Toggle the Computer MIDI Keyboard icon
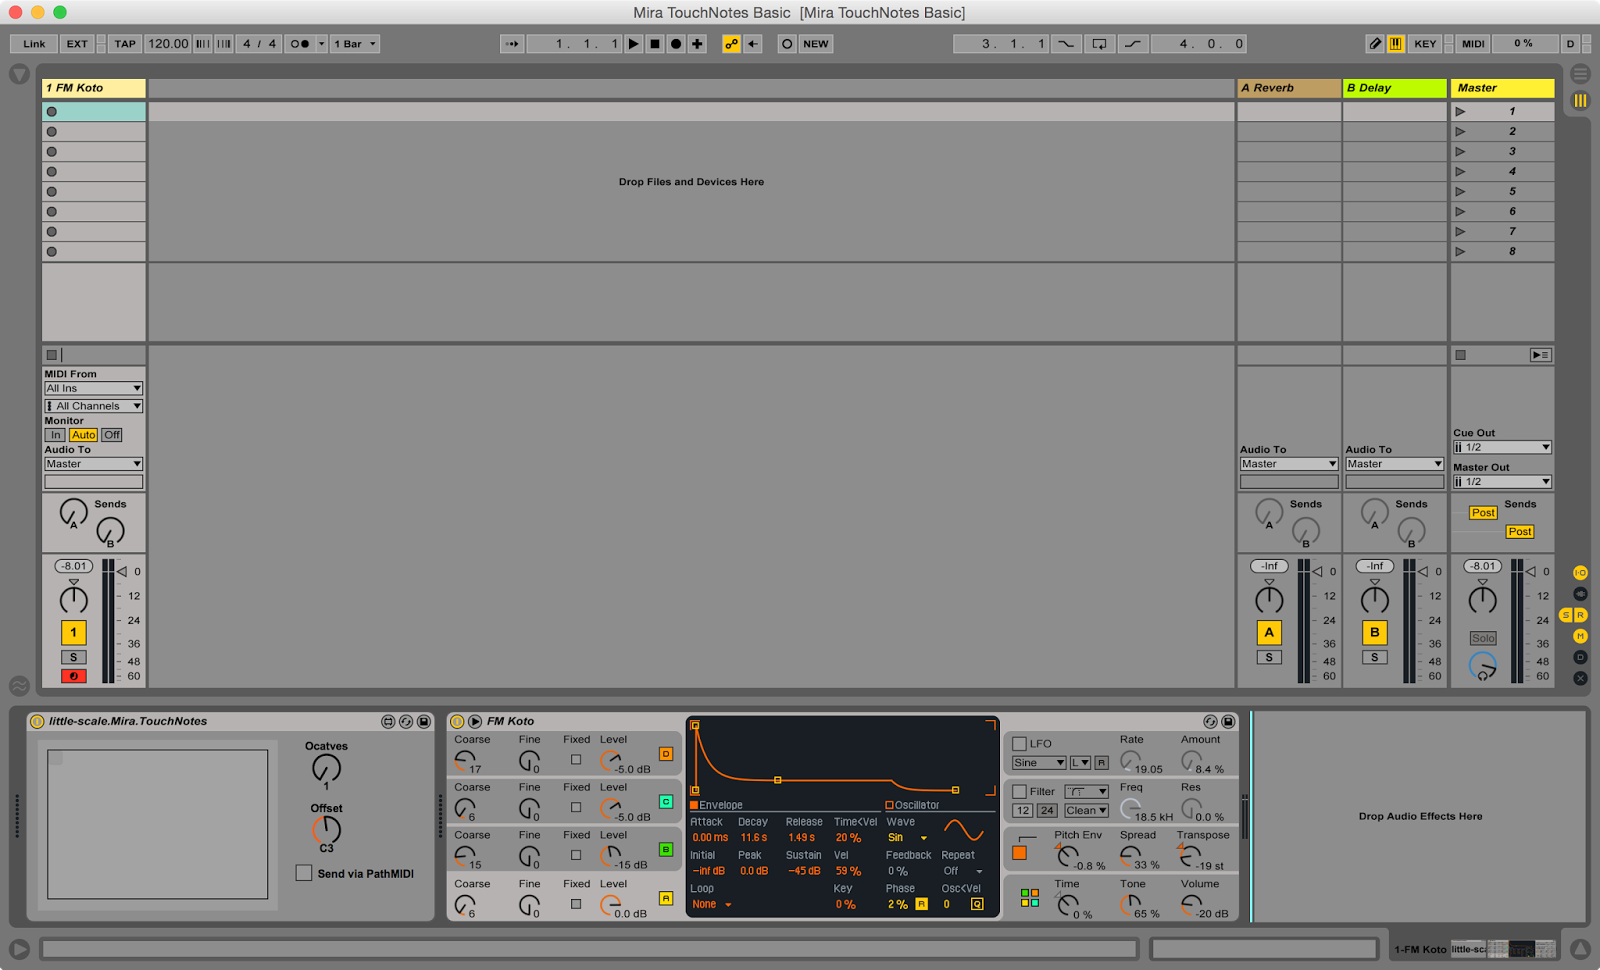The height and width of the screenshot is (970, 1600). tap(1396, 43)
